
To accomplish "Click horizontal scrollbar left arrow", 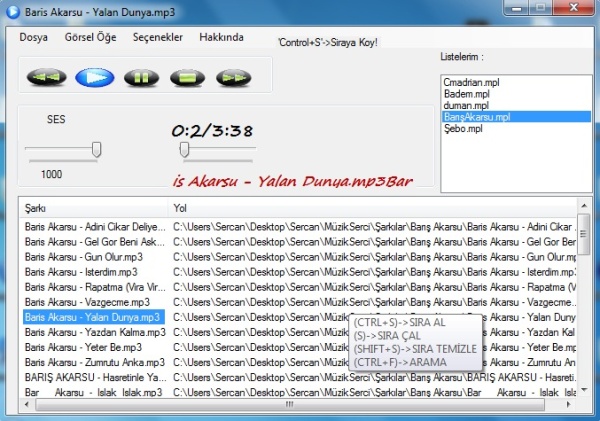I will tap(27, 404).
